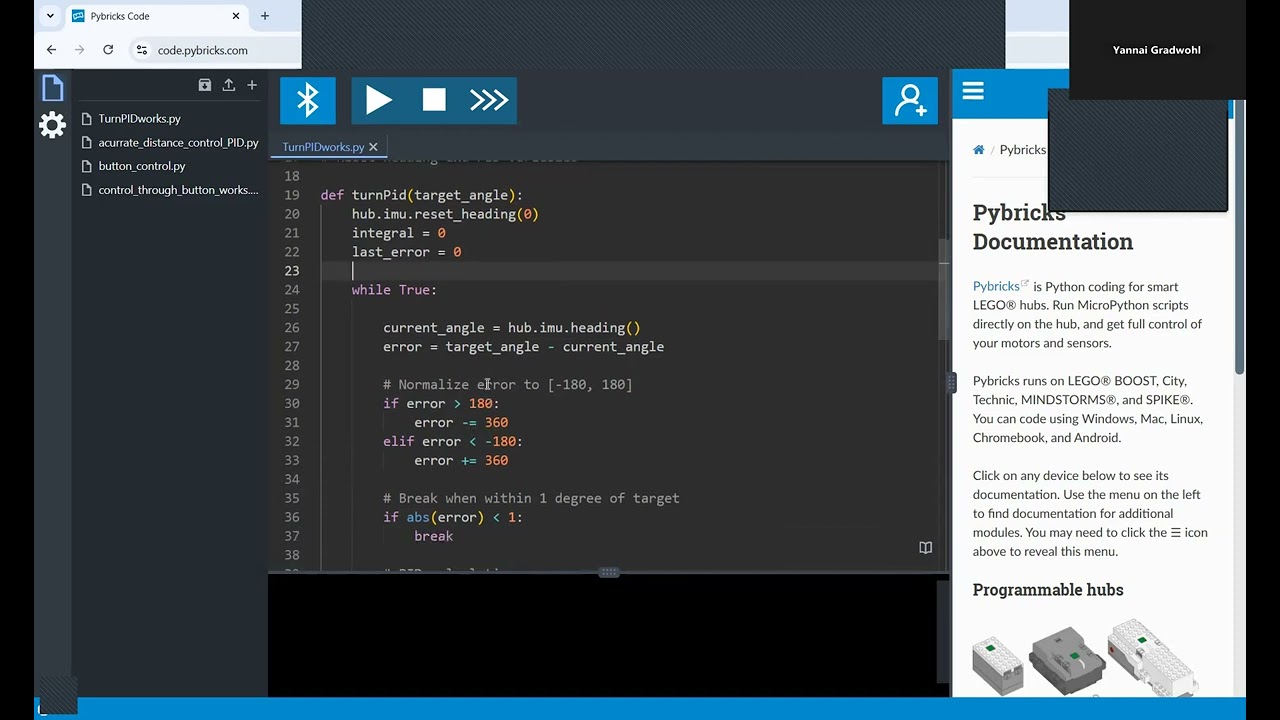
Task: Click the Bluetooth connect button
Action: click(x=307, y=100)
